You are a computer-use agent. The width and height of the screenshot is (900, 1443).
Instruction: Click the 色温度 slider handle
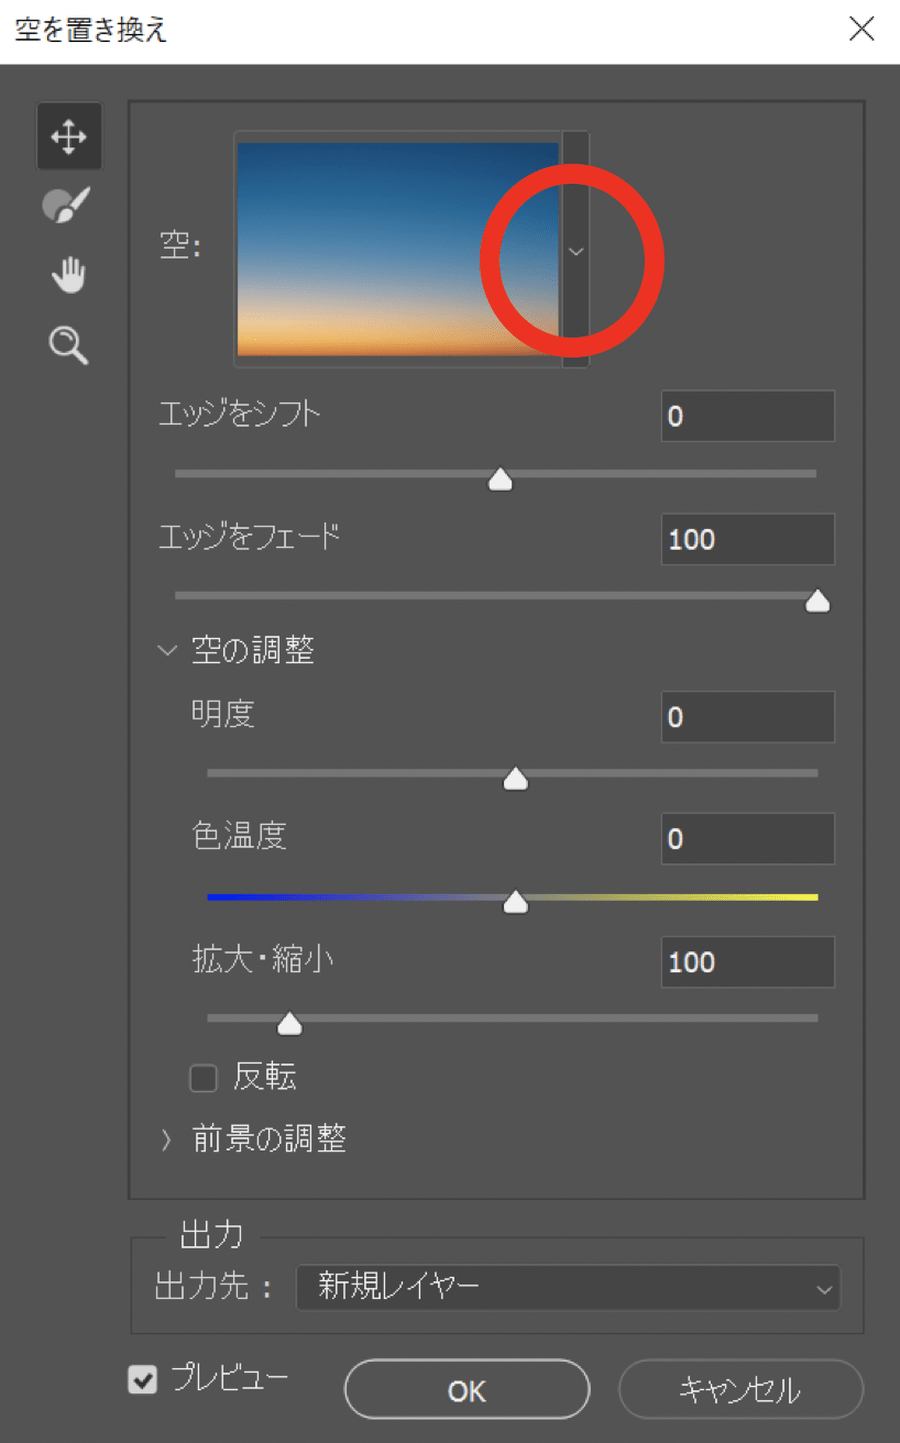coord(515,902)
